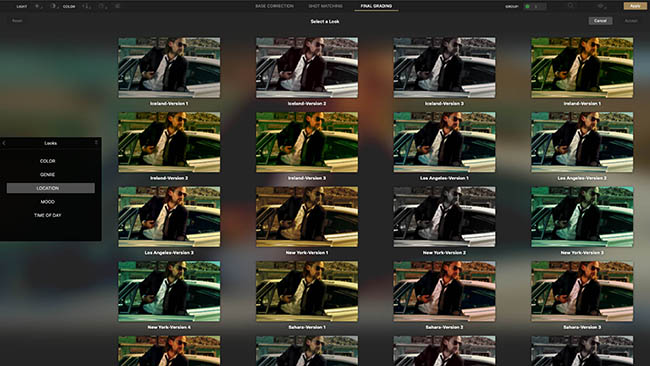Viewport: 650px width, 366px height.
Task: Click the COLOR label in top toolbar
Action: tap(69, 7)
